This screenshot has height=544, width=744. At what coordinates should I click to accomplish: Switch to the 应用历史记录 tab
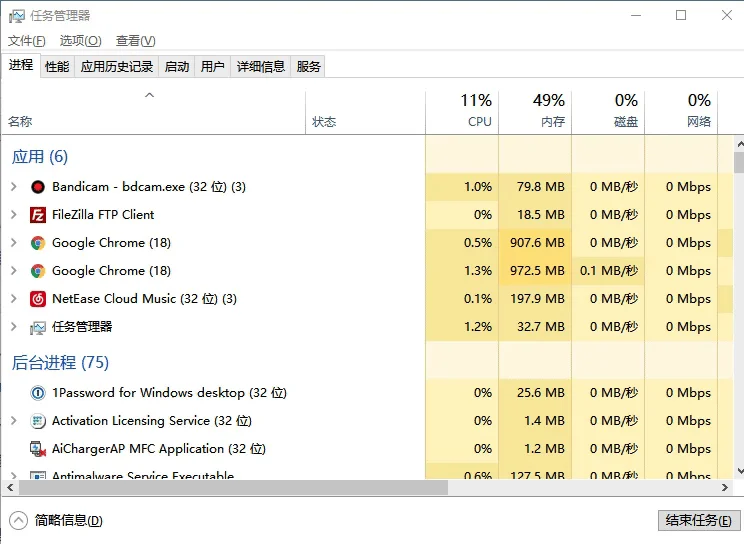click(117, 66)
